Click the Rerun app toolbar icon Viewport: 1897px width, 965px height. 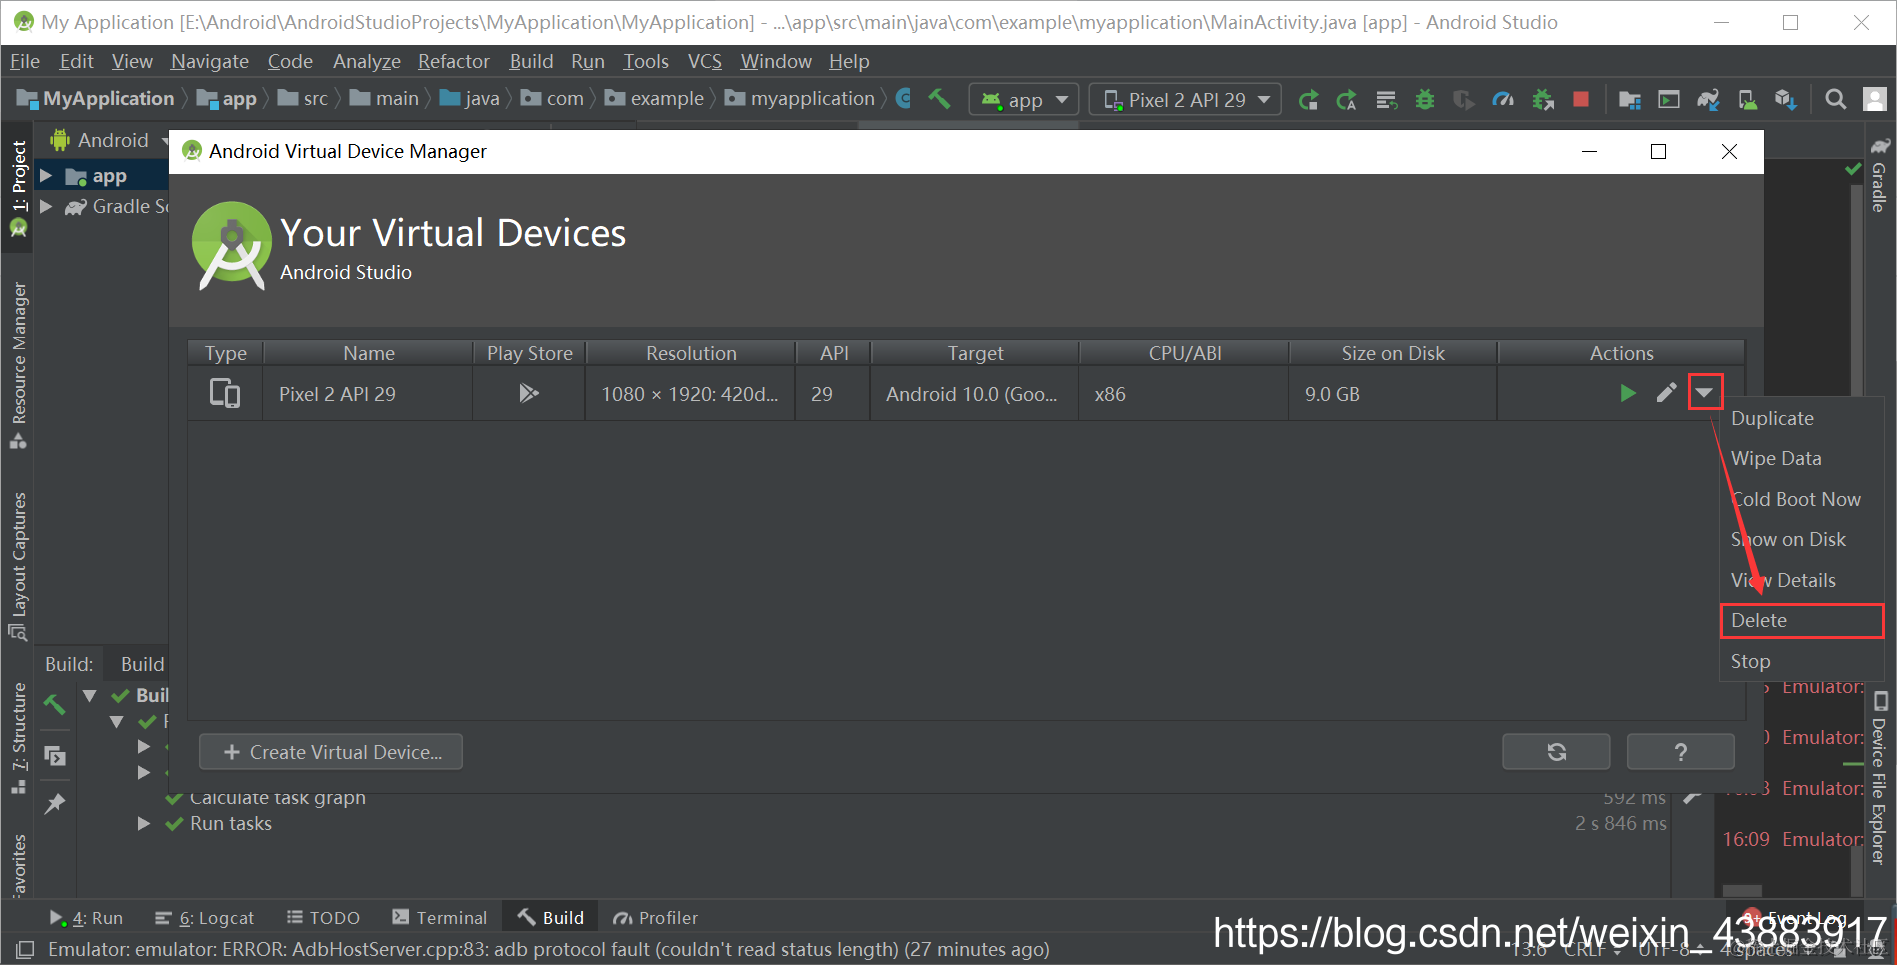1308,99
